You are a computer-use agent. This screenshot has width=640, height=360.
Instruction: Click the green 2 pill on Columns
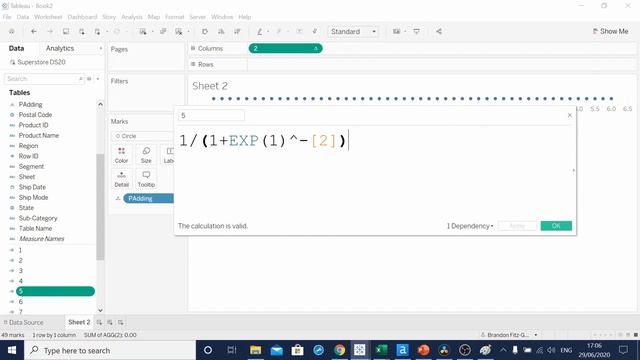(x=285, y=49)
